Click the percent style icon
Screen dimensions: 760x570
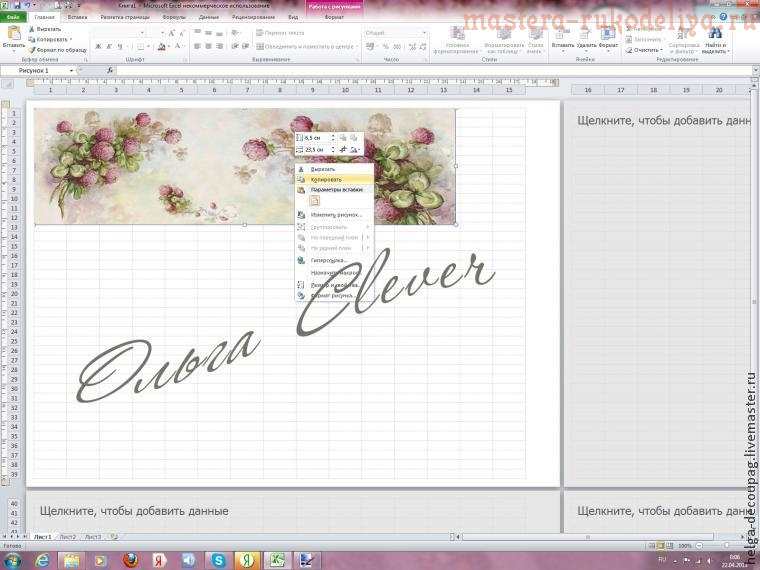pyautogui.click(x=386, y=47)
